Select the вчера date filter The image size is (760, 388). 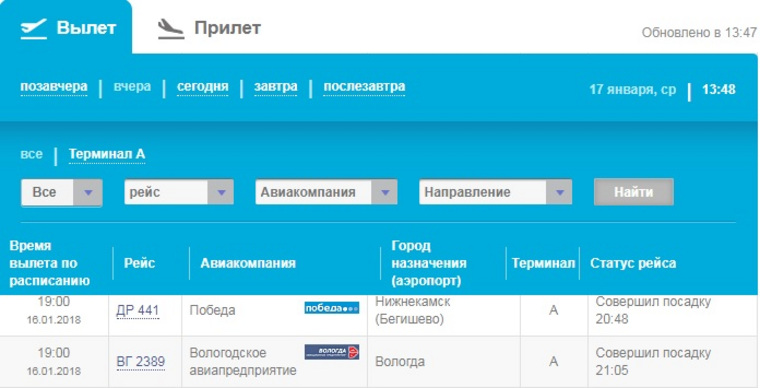132,87
